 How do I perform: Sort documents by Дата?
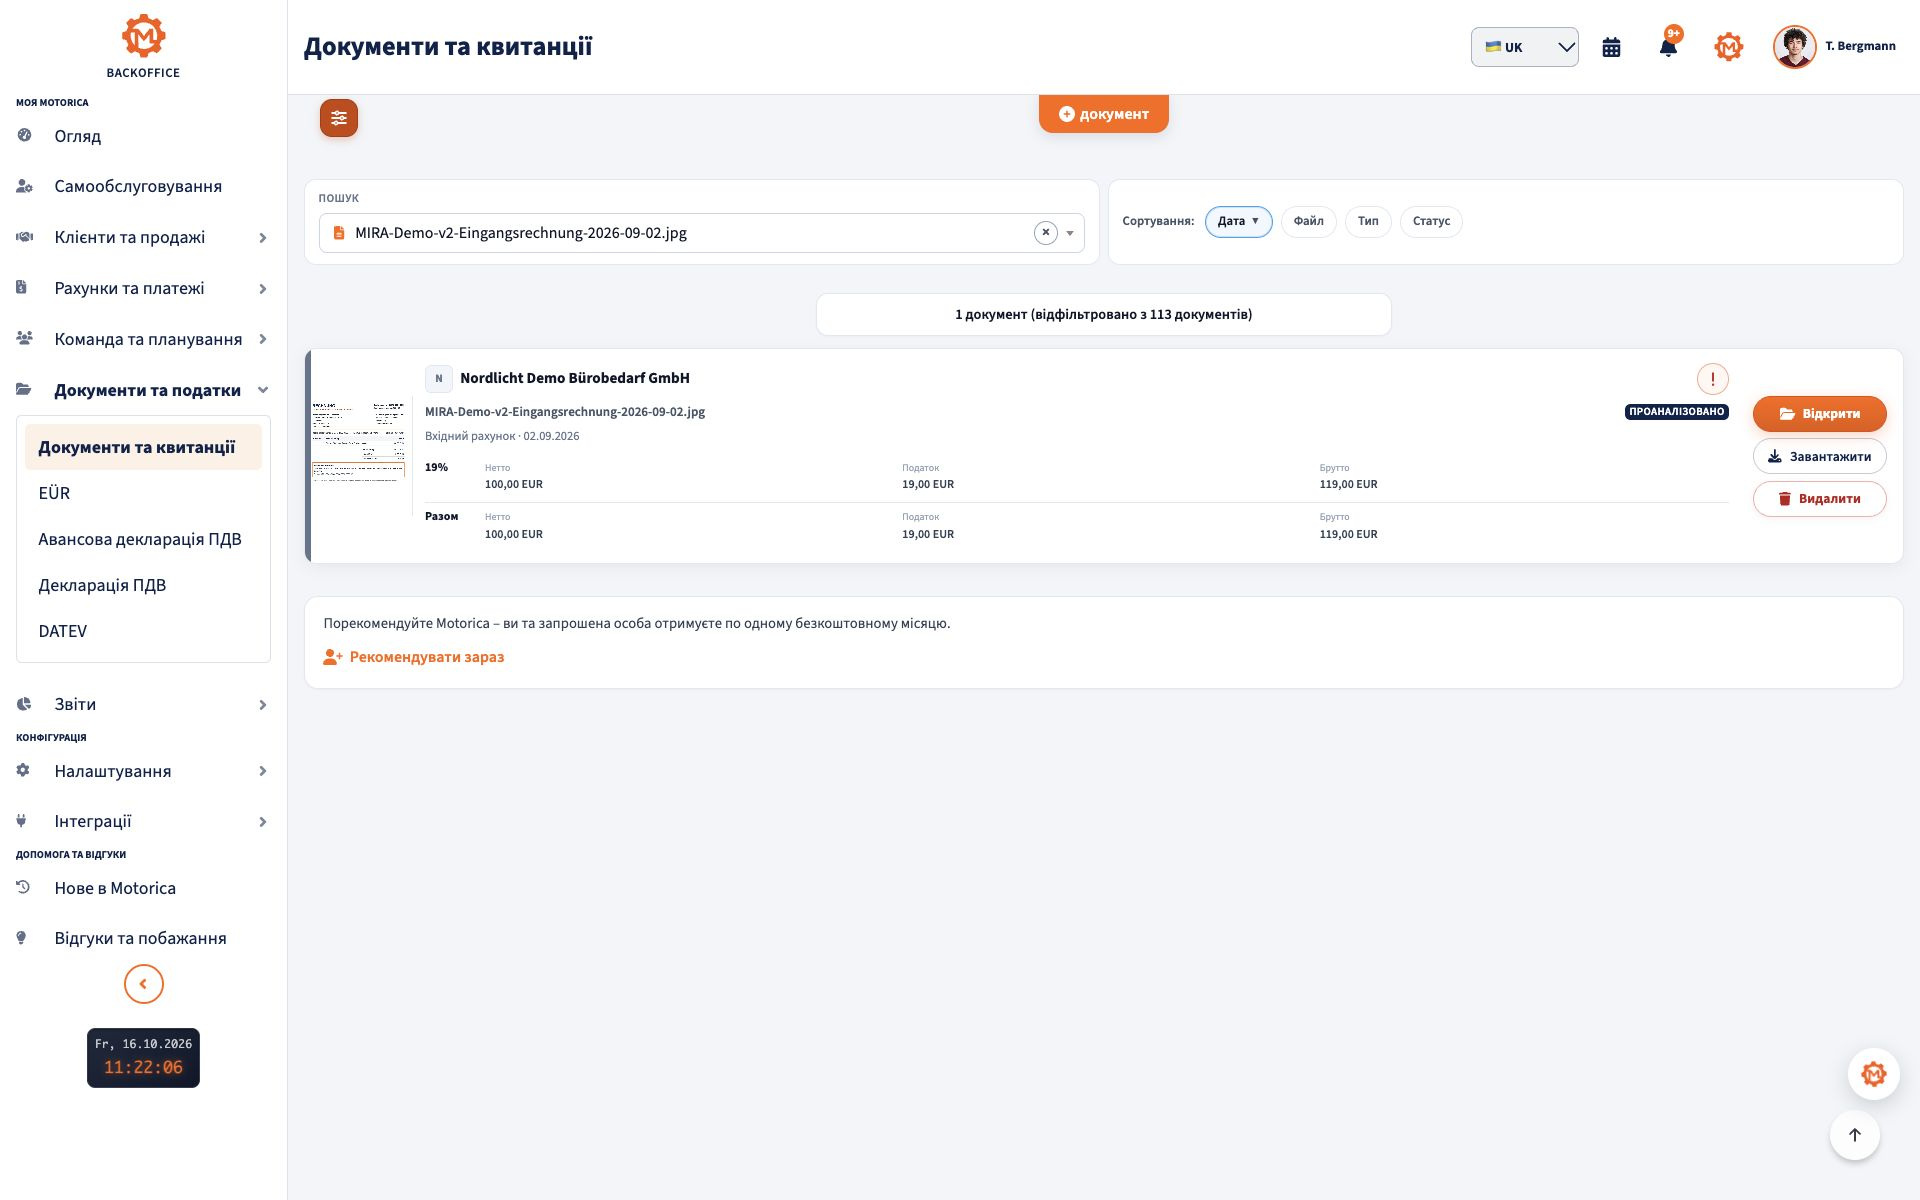click(x=1238, y=221)
